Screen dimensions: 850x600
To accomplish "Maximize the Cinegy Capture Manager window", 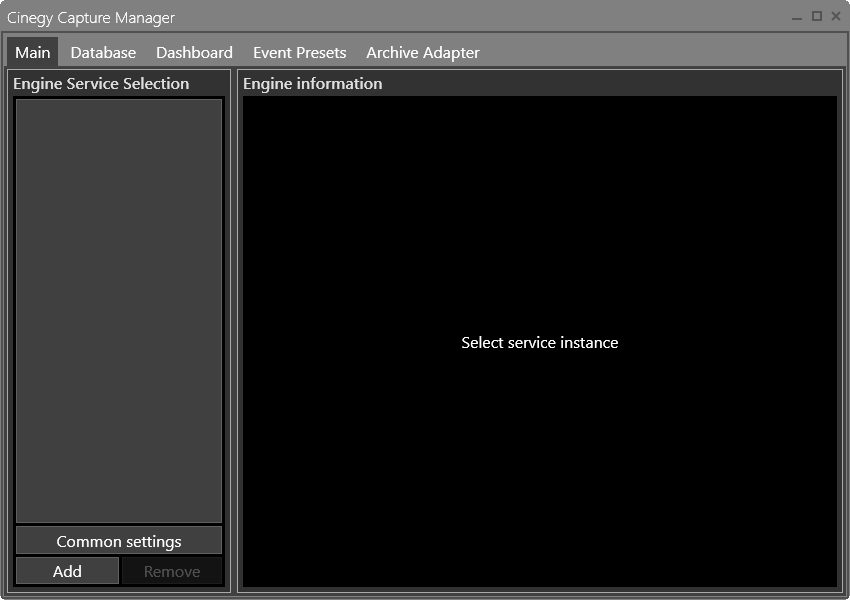I will [816, 17].
